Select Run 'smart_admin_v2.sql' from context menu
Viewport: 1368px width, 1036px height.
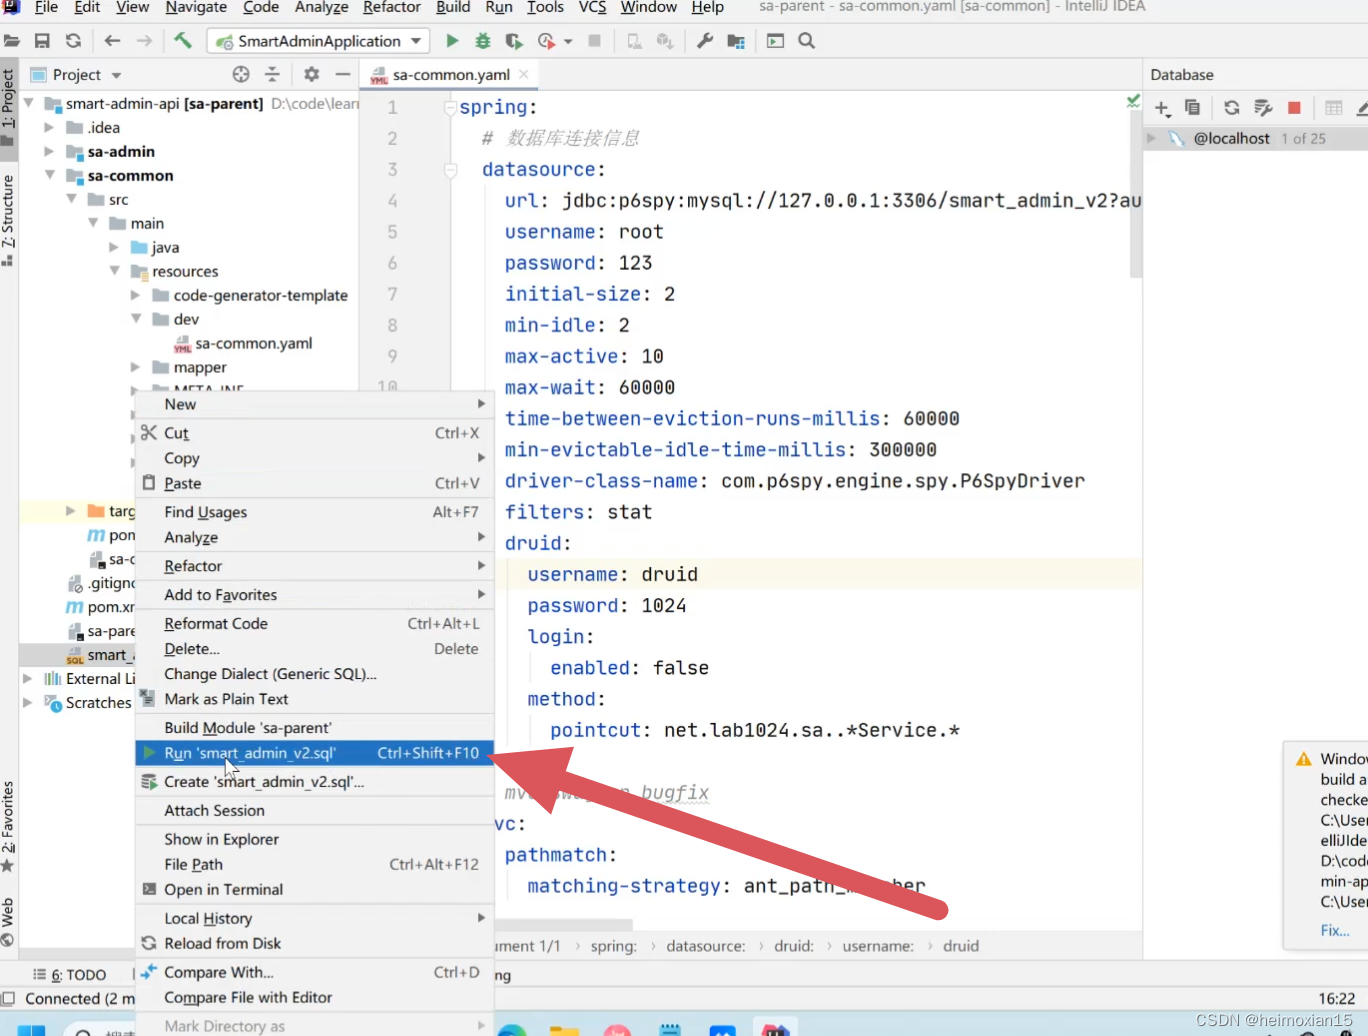click(250, 753)
